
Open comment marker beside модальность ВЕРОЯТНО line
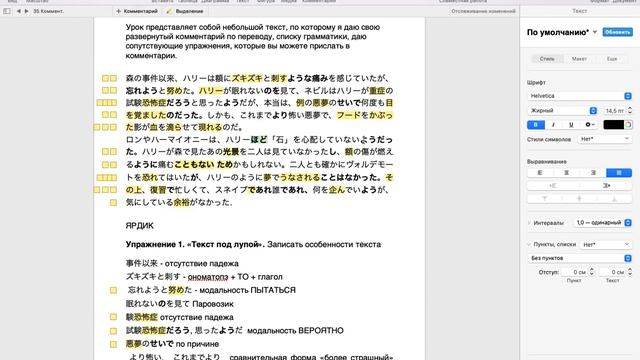click(x=113, y=331)
